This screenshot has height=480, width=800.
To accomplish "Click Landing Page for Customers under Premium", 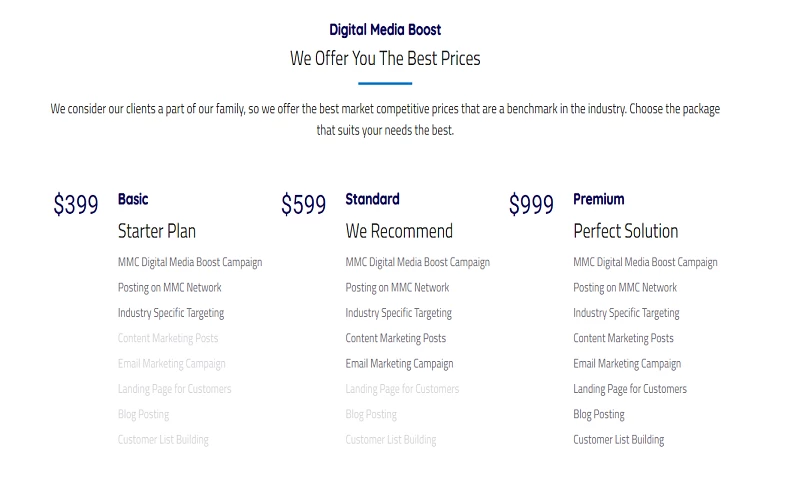I will click(630, 389).
